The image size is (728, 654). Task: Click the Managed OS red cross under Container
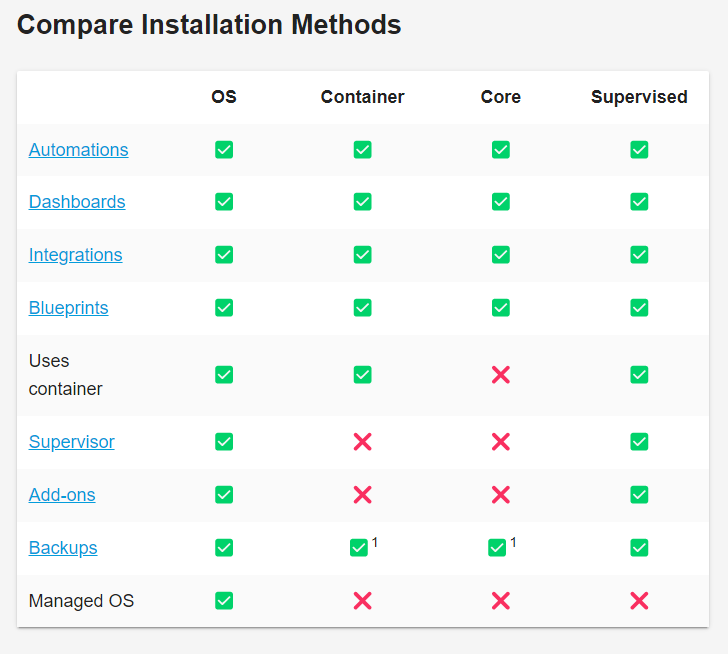click(x=363, y=601)
